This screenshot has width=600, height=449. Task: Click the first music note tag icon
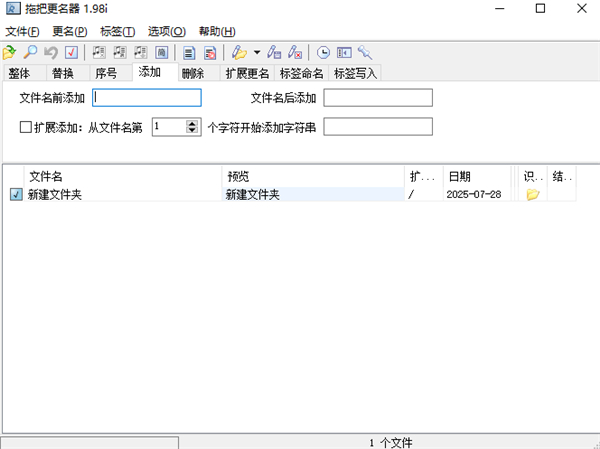pyautogui.click(x=99, y=52)
